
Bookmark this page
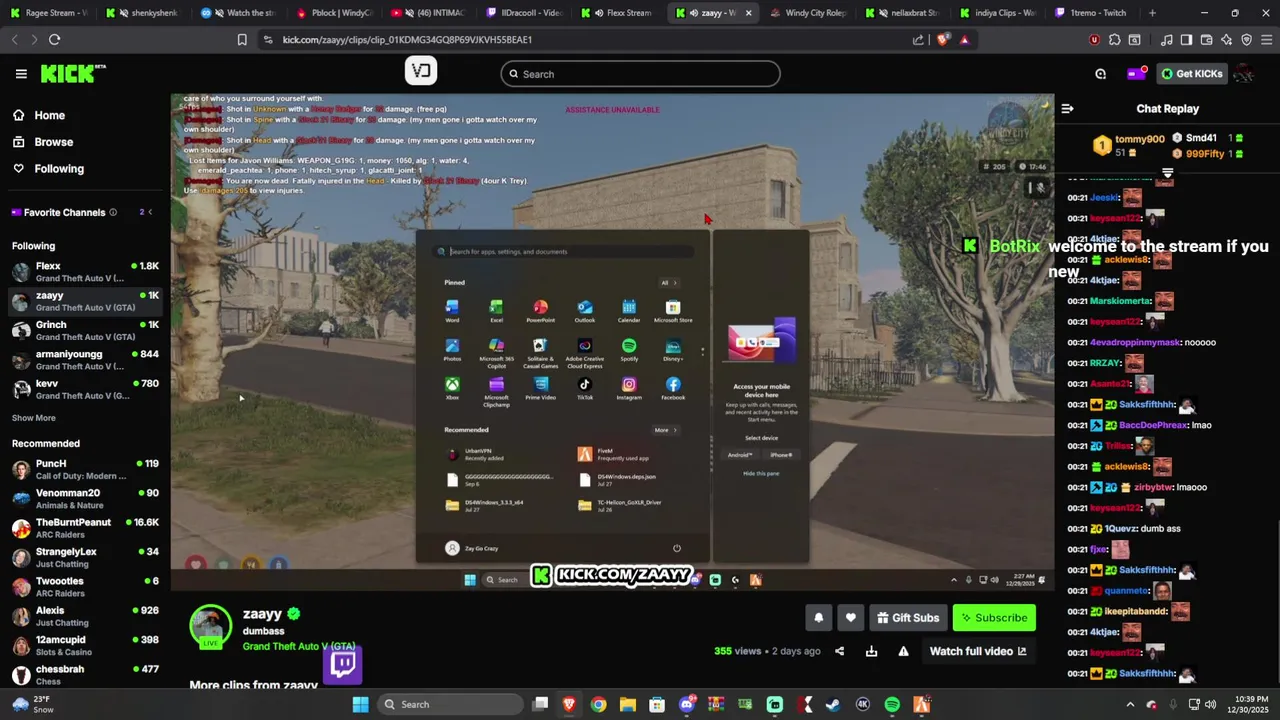(x=242, y=40)
